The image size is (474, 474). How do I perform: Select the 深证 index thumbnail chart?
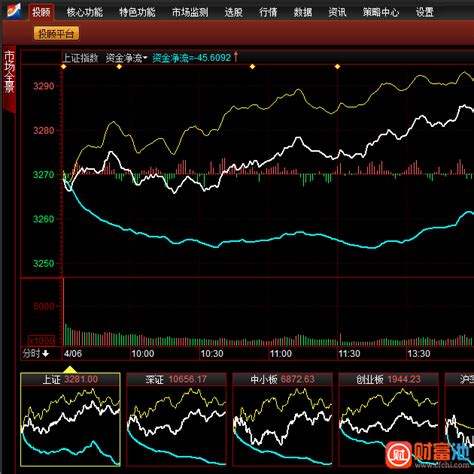pos(176,419)
